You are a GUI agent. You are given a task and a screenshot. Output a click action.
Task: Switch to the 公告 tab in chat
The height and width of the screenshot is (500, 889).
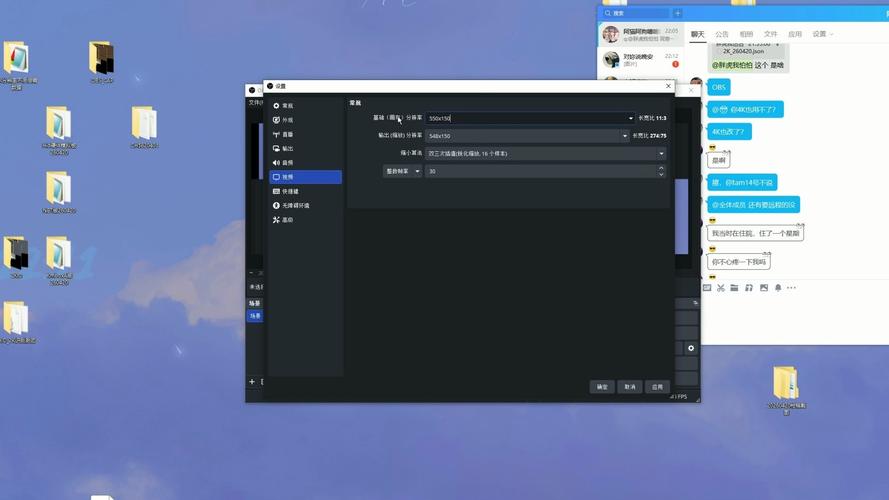[x=721, y=34]
